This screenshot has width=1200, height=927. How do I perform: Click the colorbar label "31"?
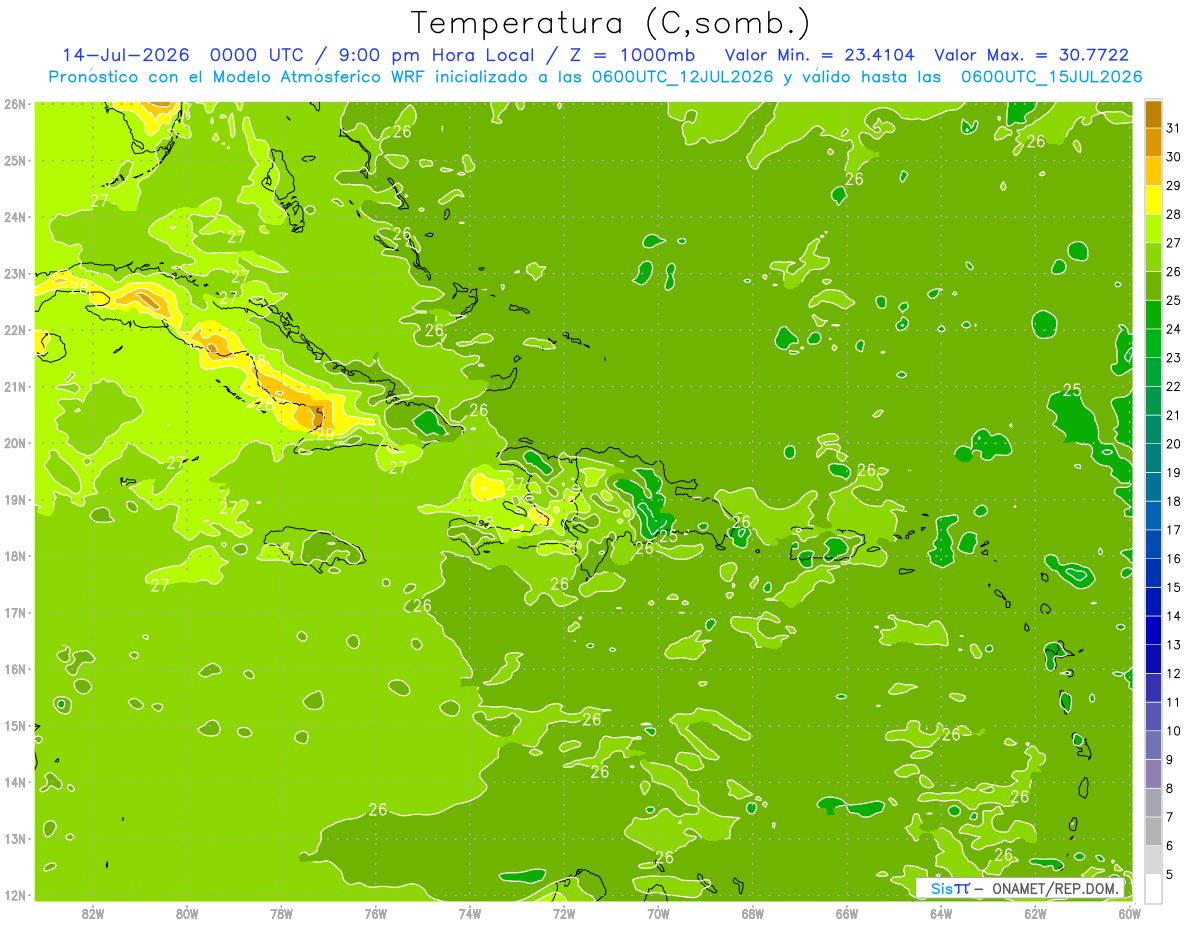[x=1173, y=128]
